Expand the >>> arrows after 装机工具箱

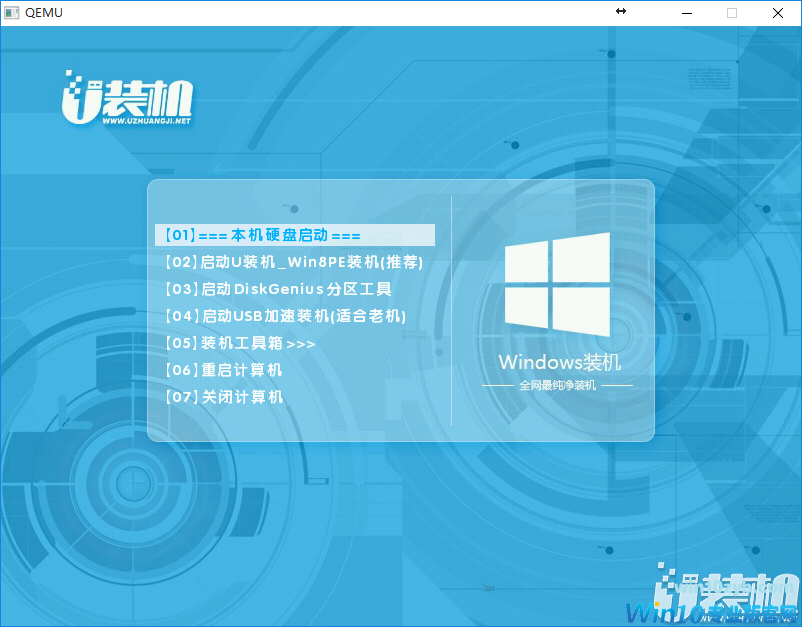tap(301, 344)
